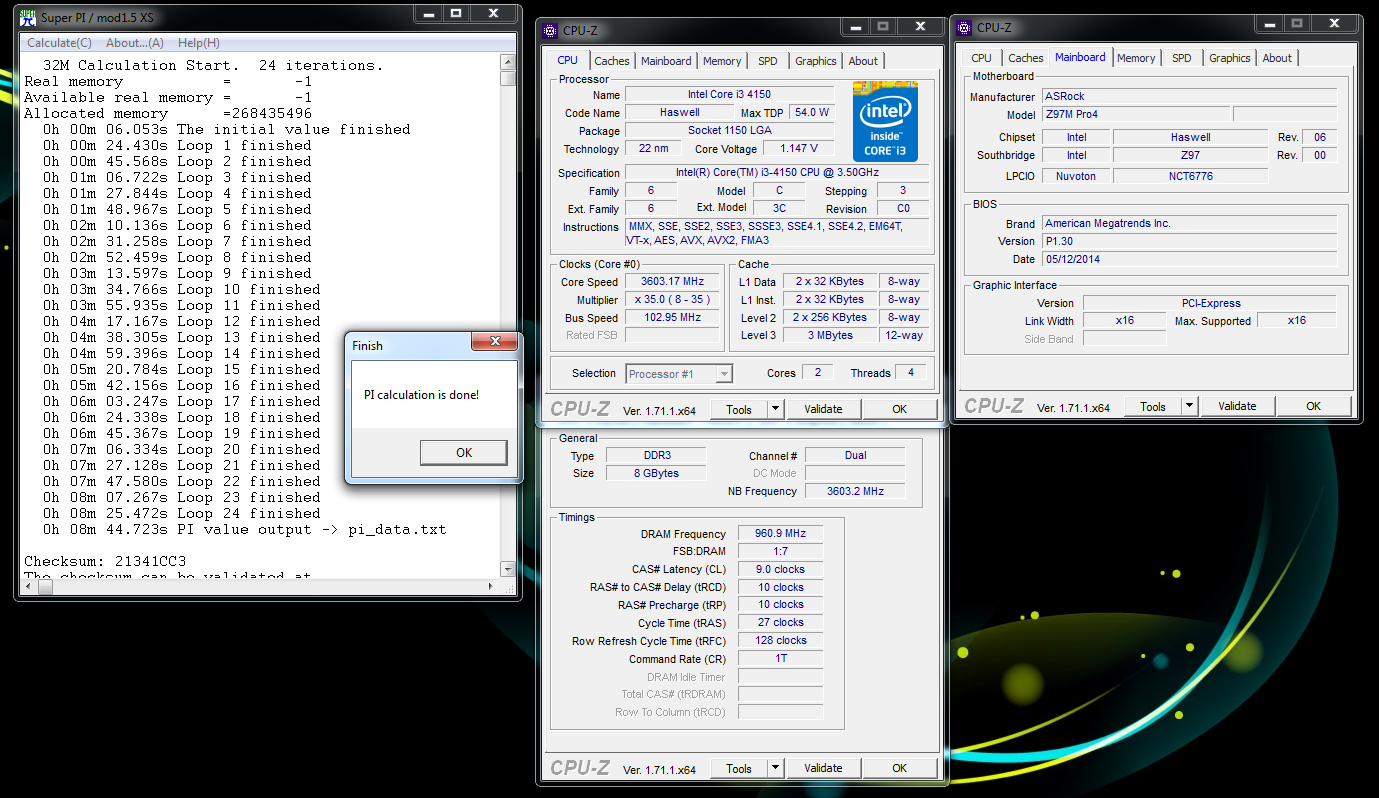The height and width of the screenshot is (798, 1379).
Task: Click the Intel Core i3 logo badge
Action: [x=885, y=121]
